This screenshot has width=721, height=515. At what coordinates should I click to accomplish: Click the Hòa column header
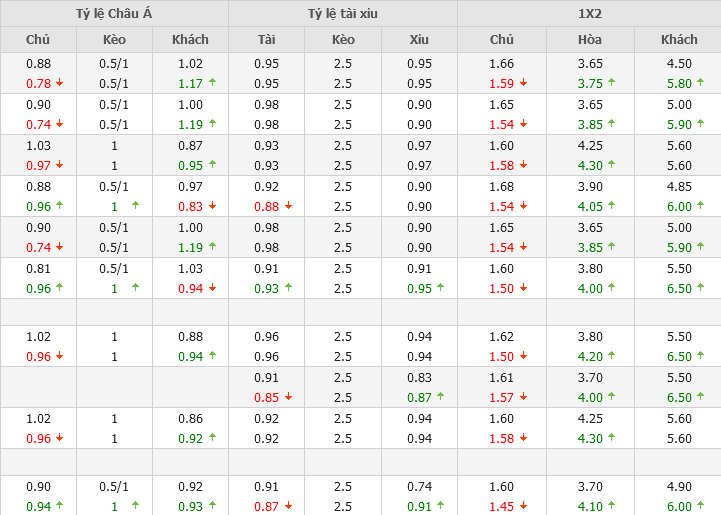[590, 39]
